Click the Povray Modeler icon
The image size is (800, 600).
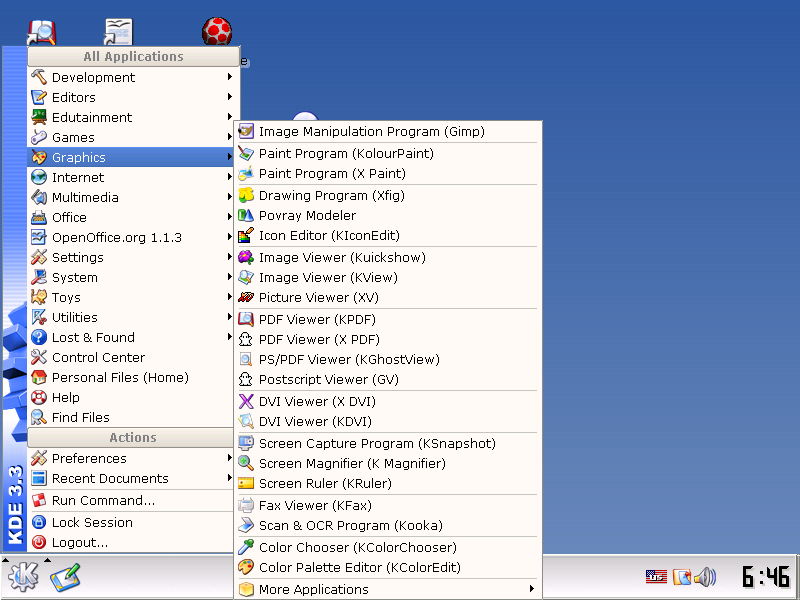click(246, 215)
